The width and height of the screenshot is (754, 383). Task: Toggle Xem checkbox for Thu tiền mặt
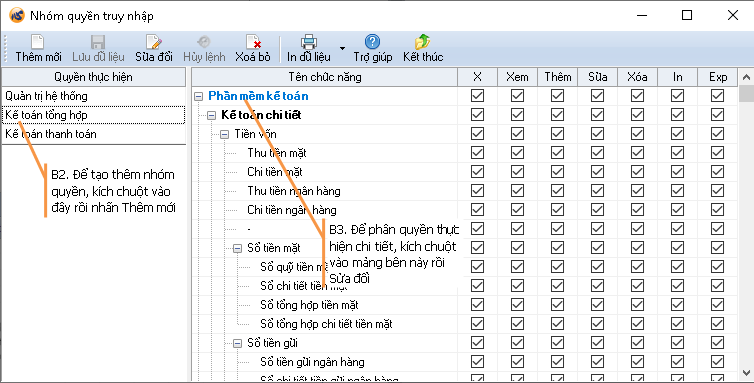pos(517,153)
